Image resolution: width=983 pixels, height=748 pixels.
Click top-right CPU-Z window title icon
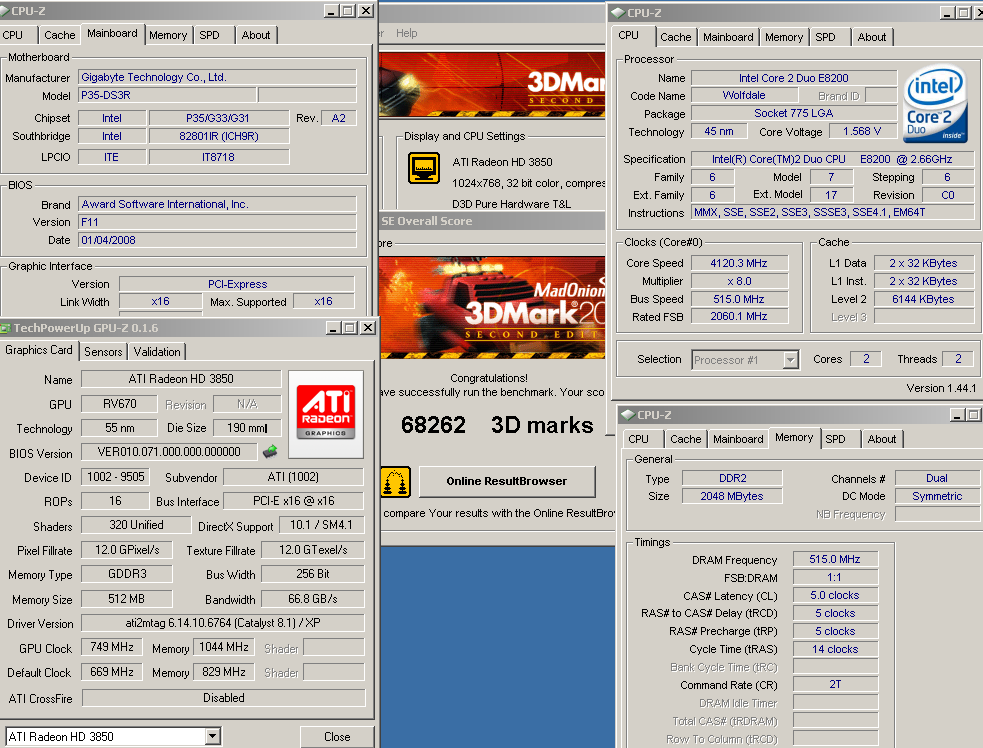click(x=618, y=13)
